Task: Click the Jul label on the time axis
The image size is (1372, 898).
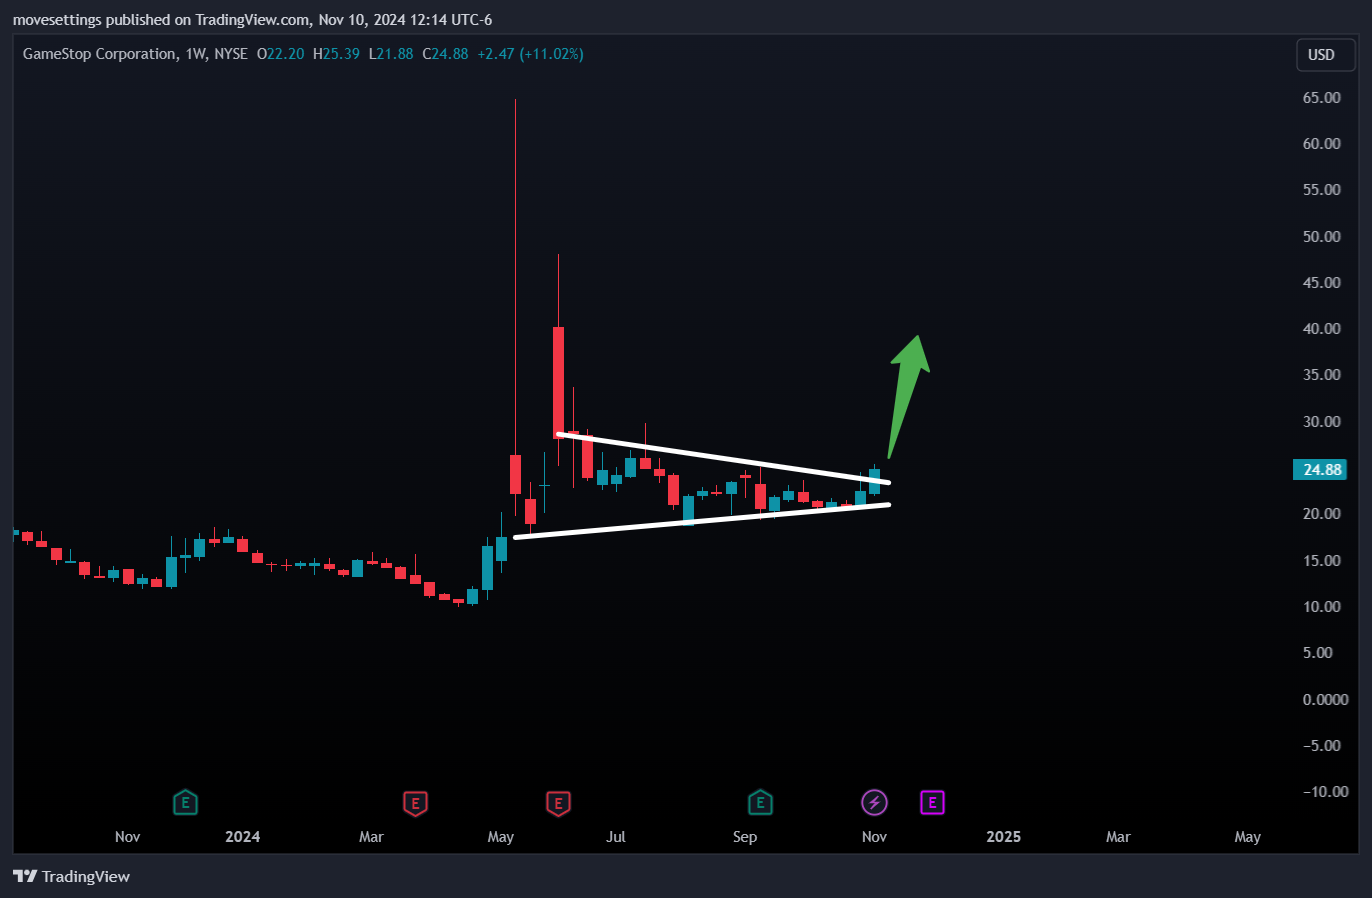Action: click(616, 836)
